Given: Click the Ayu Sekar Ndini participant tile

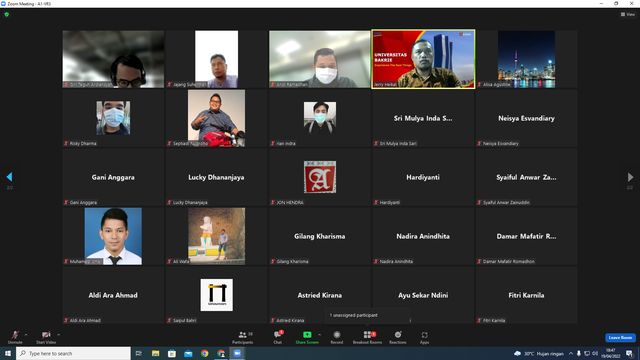Looking at the screenshot, I should (x=423, y=295).
